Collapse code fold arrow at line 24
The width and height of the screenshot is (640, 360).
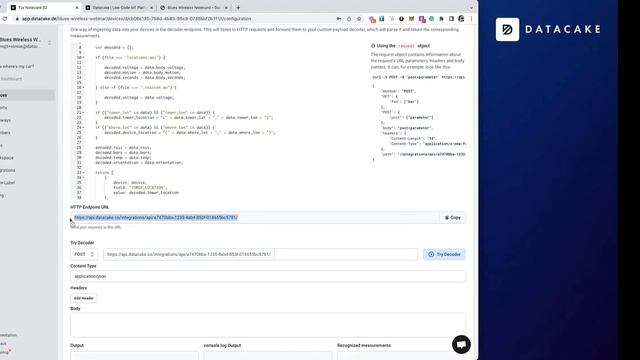pos(84,128)
